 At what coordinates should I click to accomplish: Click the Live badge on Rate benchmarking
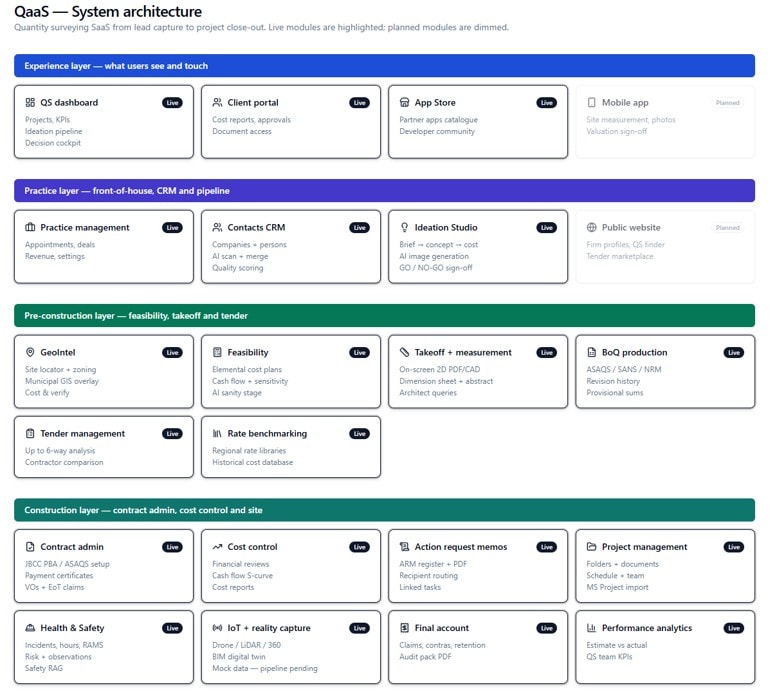click(359, 434)
